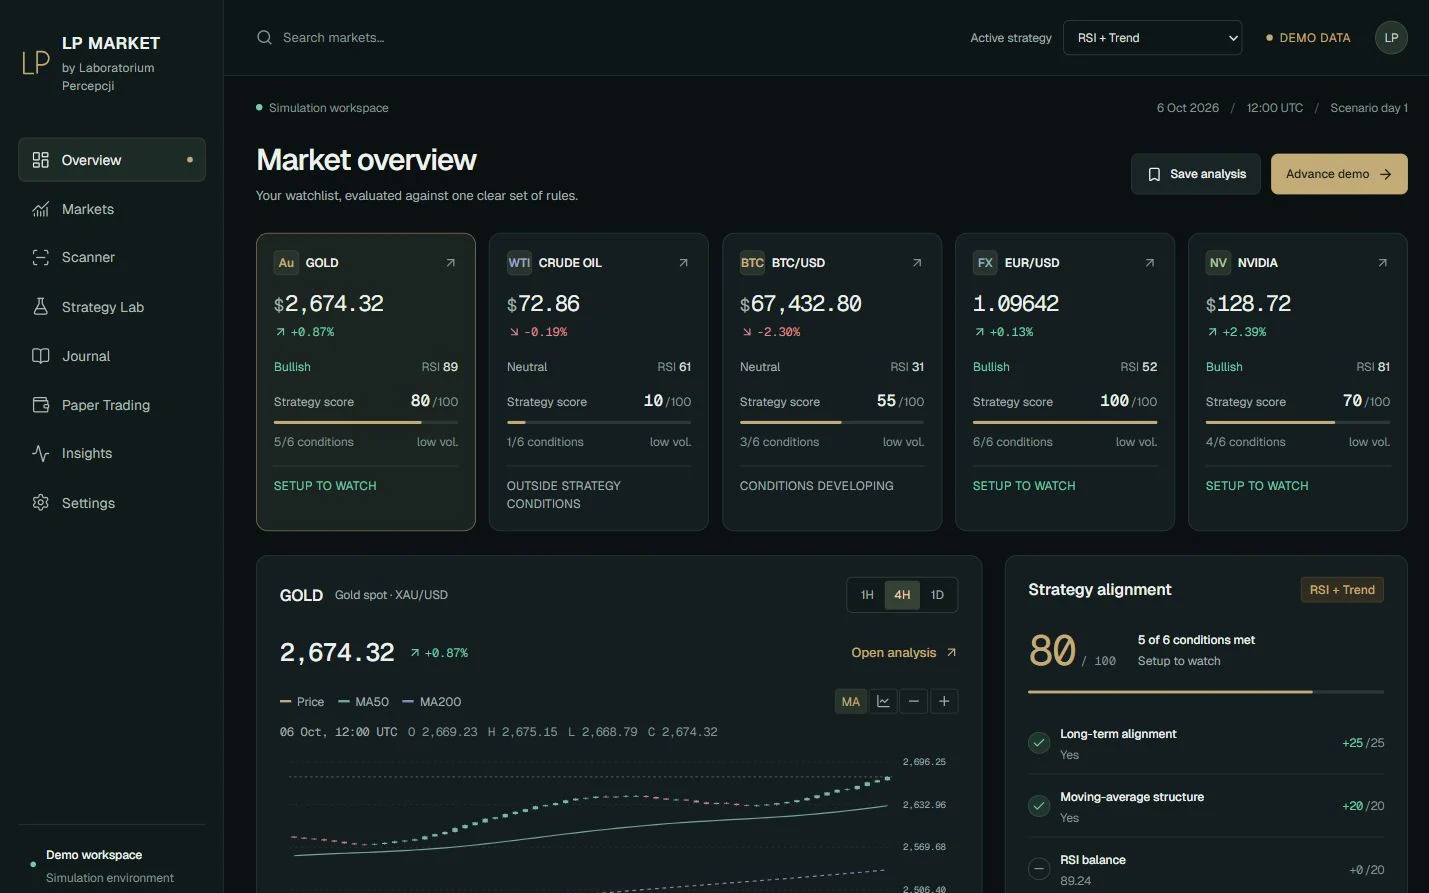
Task: Click the search magnifier icon
Action: (264, 37)
